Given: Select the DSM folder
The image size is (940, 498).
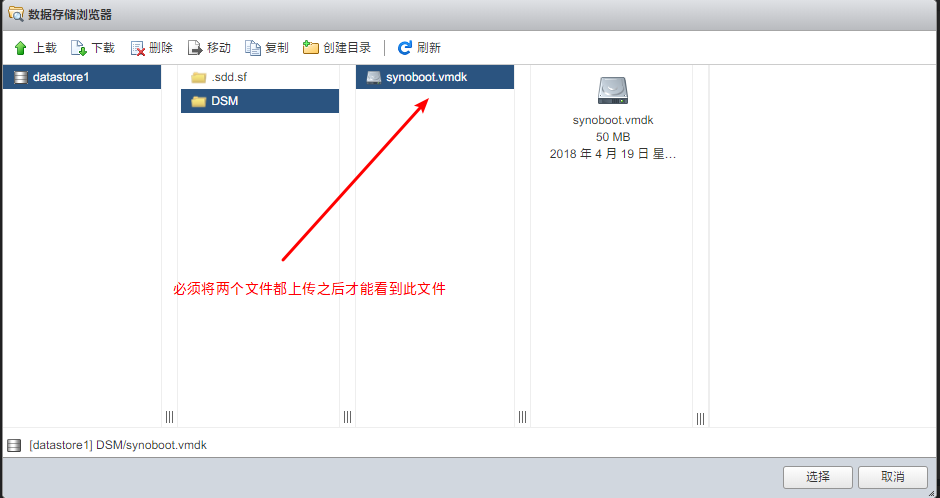Looking at the screenshot, I should click(260, 101).
